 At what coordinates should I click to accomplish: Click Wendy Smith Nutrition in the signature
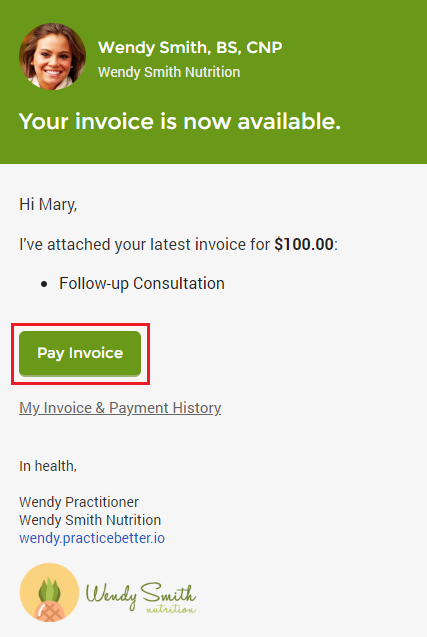[90, 520]
